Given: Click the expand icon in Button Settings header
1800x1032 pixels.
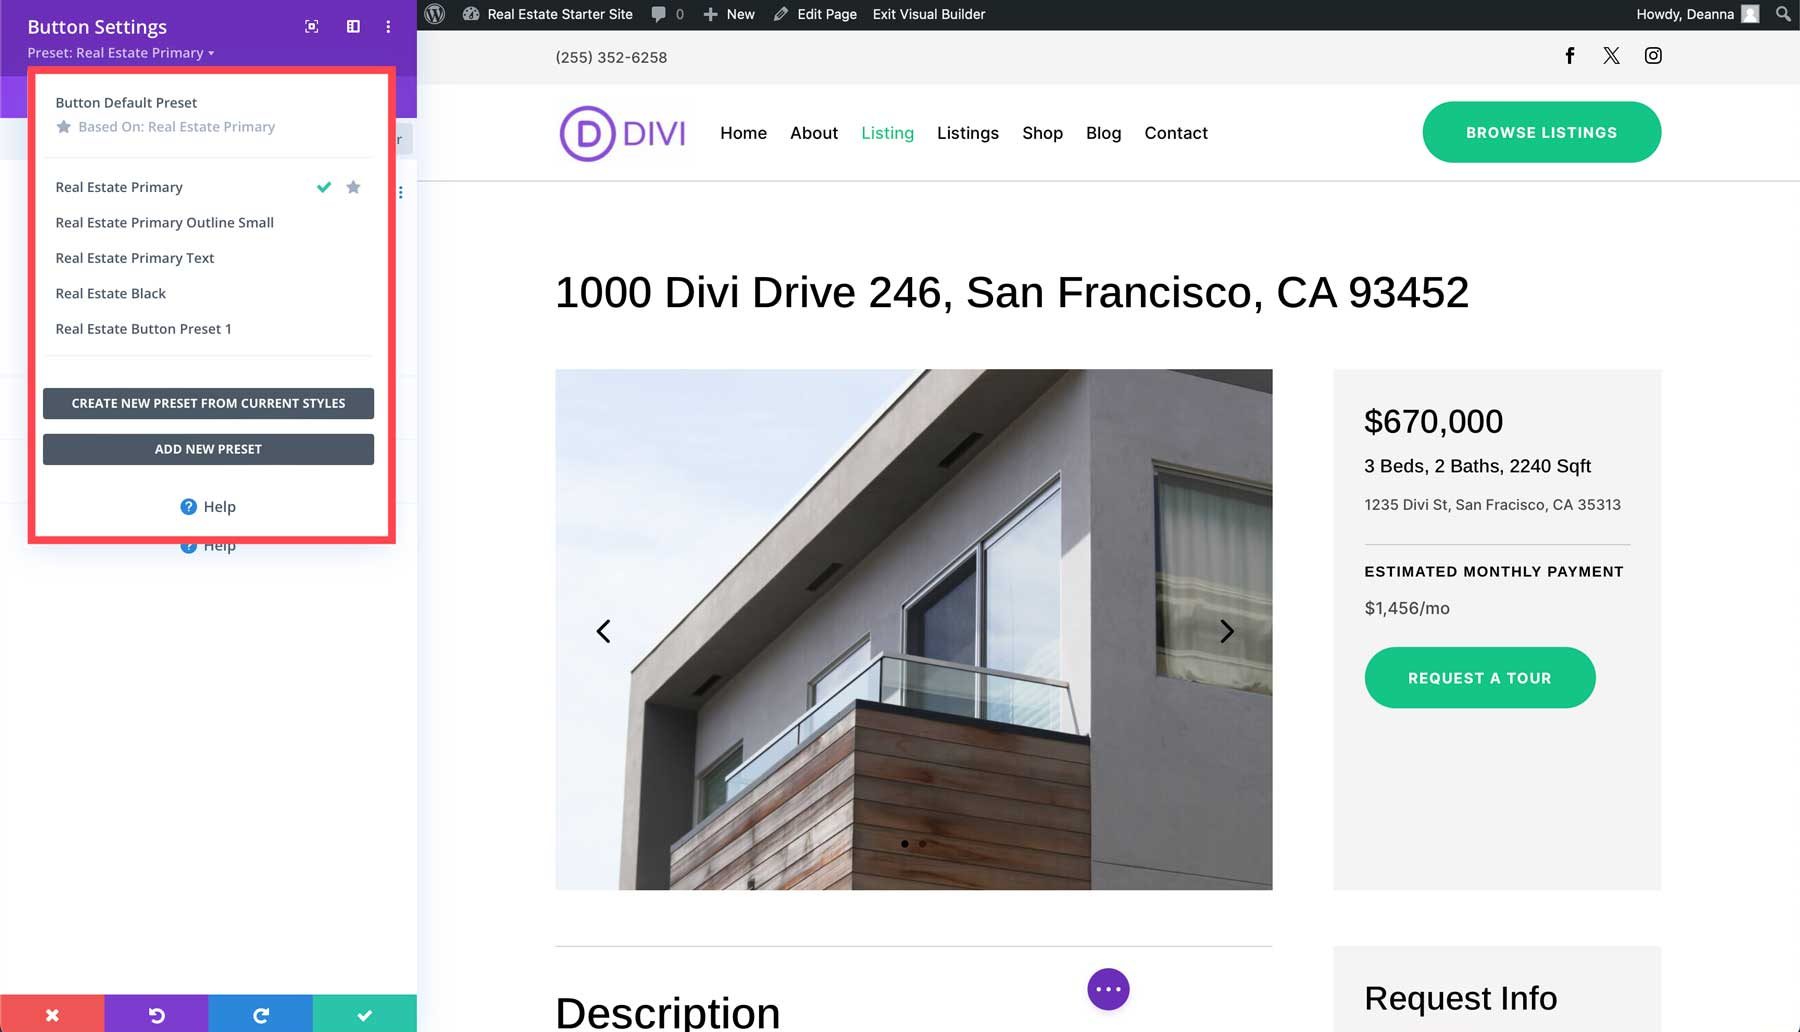Looking at the screenshot, I should click(x=311, y=27).
